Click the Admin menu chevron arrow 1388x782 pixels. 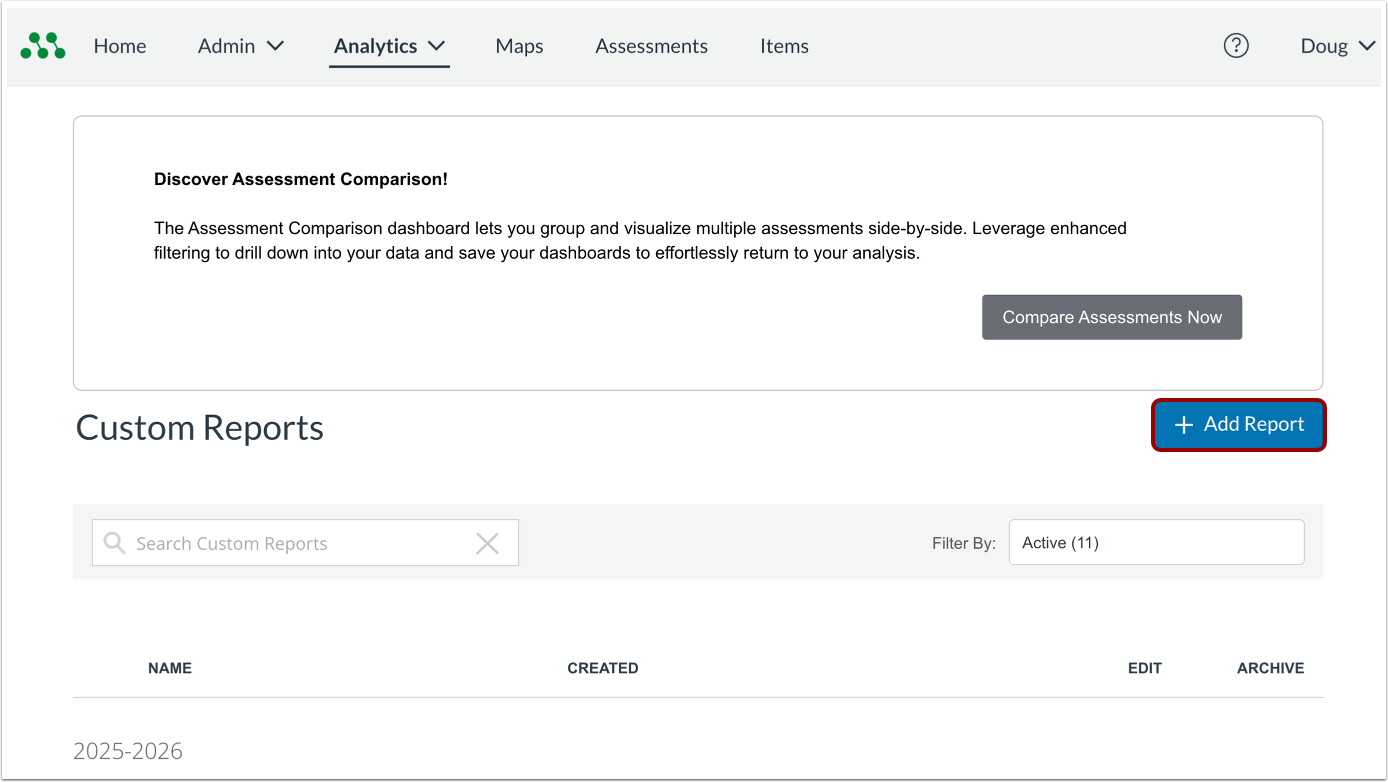pyautogui.click(x=277, y=45)
